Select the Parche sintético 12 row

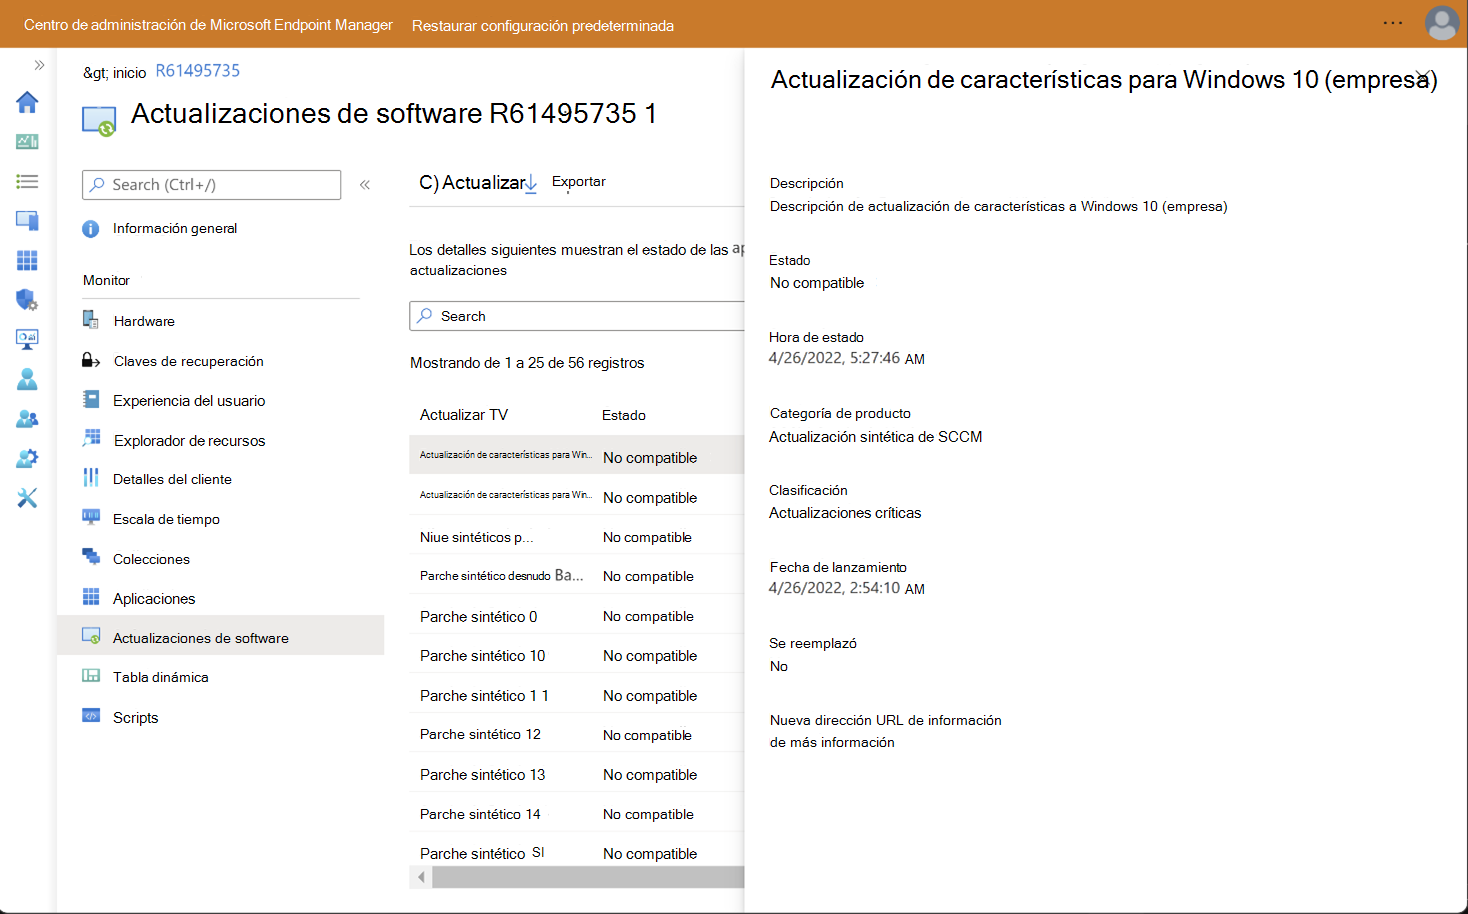(x=577, y=735)
